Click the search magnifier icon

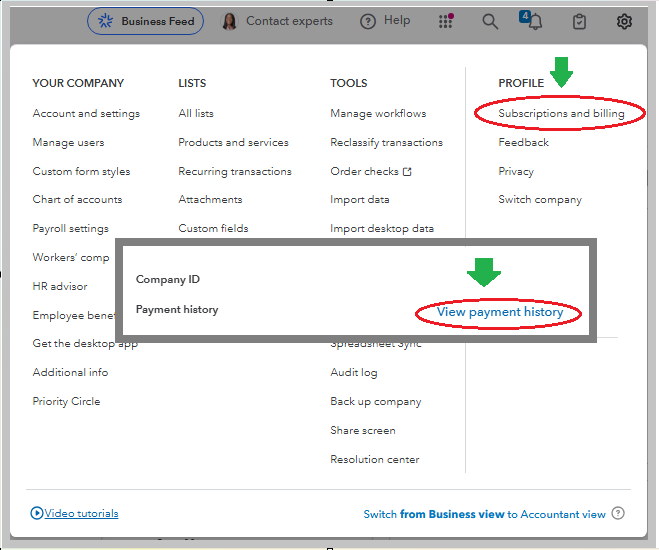click(490, 21)
